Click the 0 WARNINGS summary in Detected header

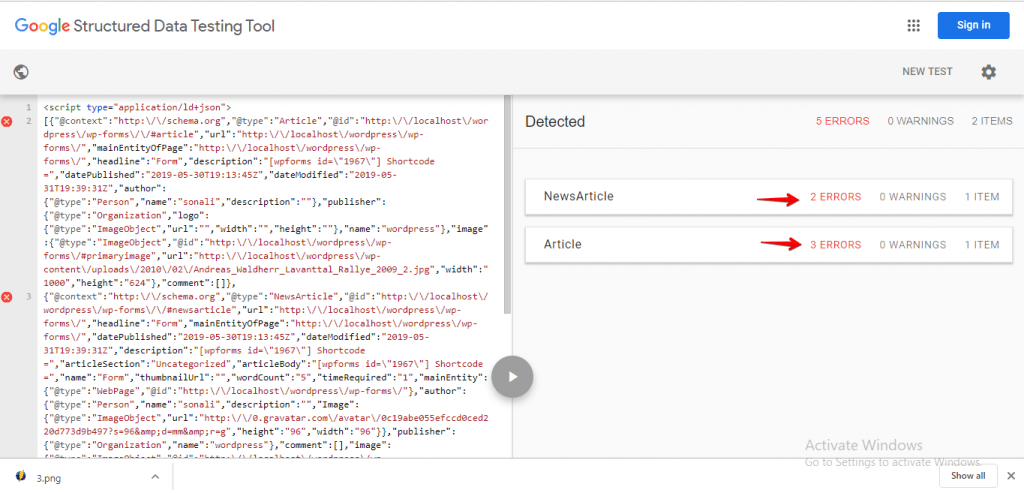click(920, 121)
